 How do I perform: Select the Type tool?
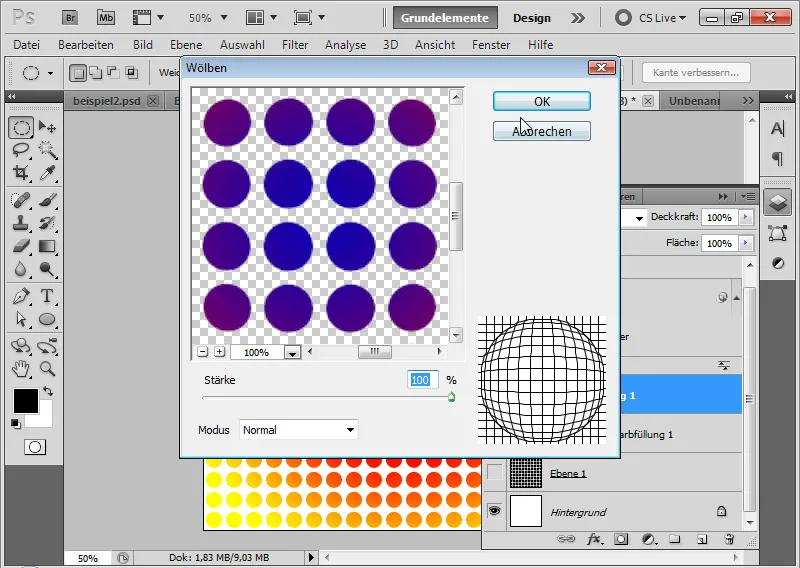coord(47,296)
